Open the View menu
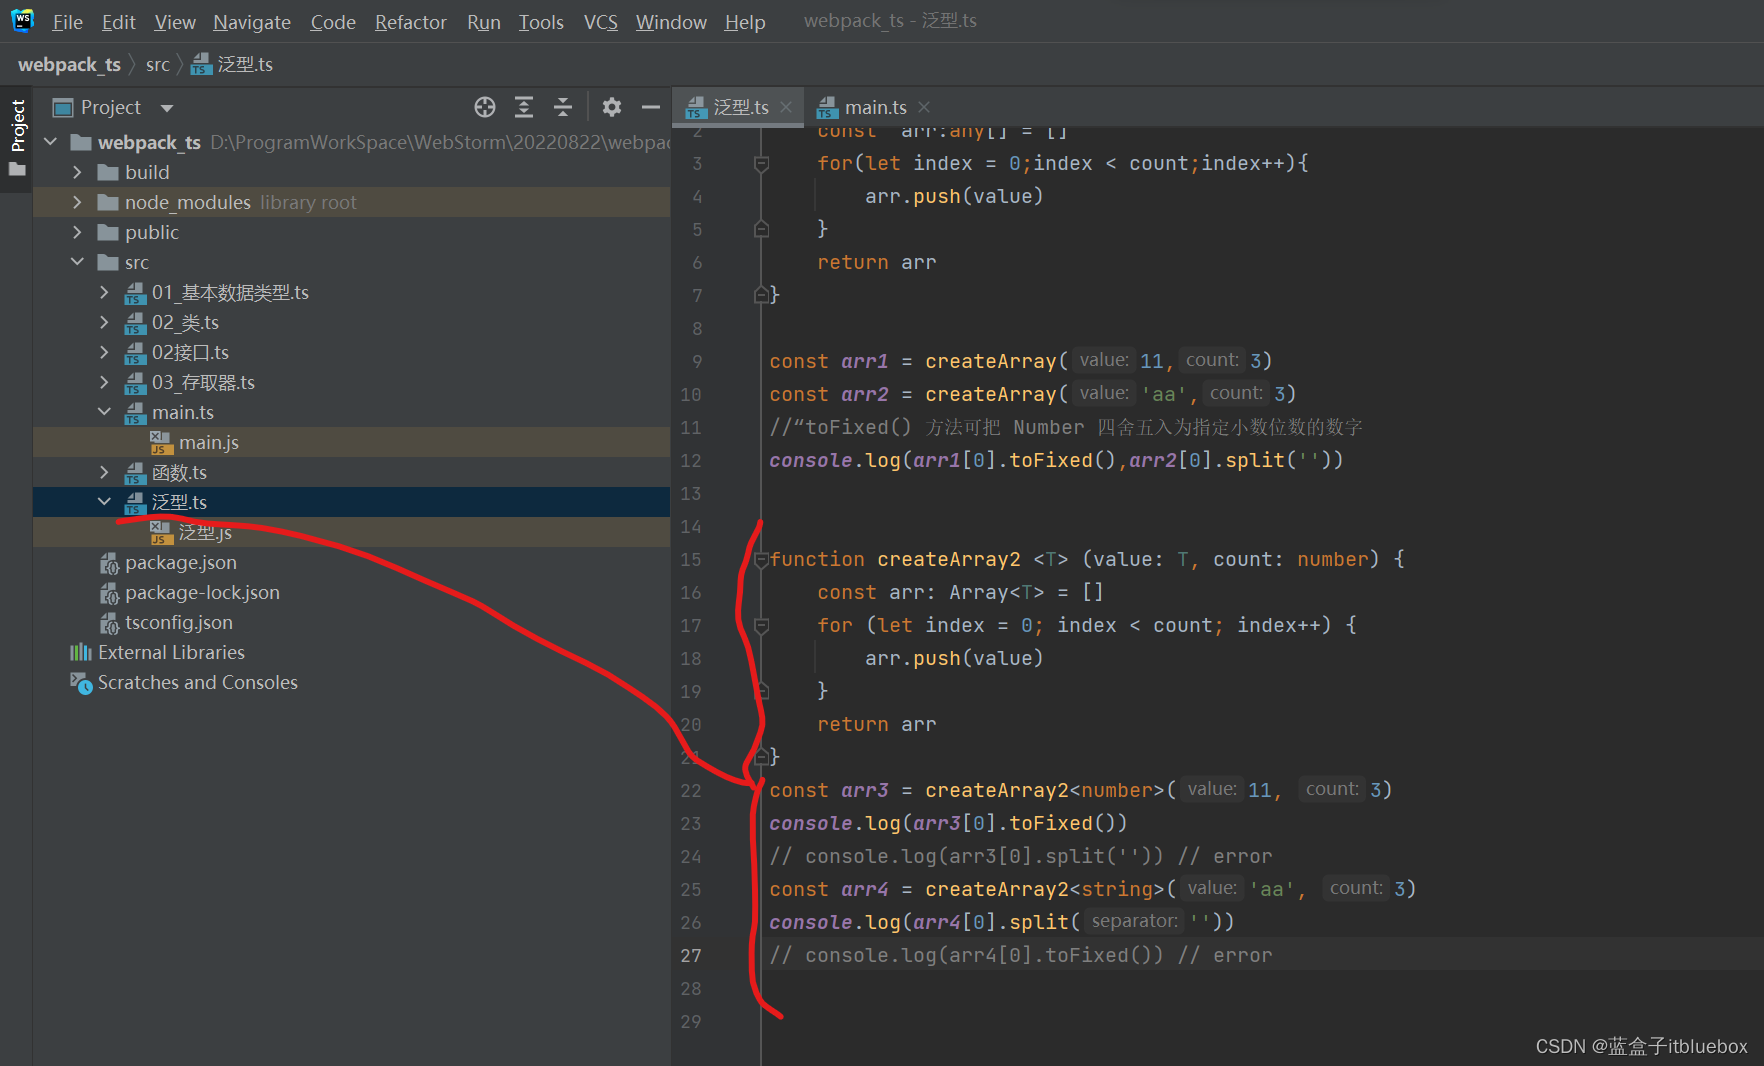1764x1066 pixels. (175, 22)
